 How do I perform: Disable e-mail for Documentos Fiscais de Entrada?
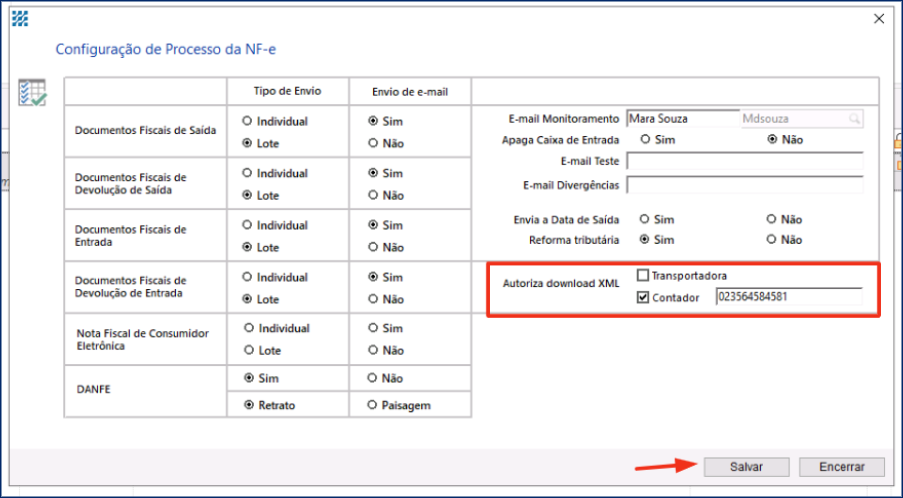click(x=373, y=247)
